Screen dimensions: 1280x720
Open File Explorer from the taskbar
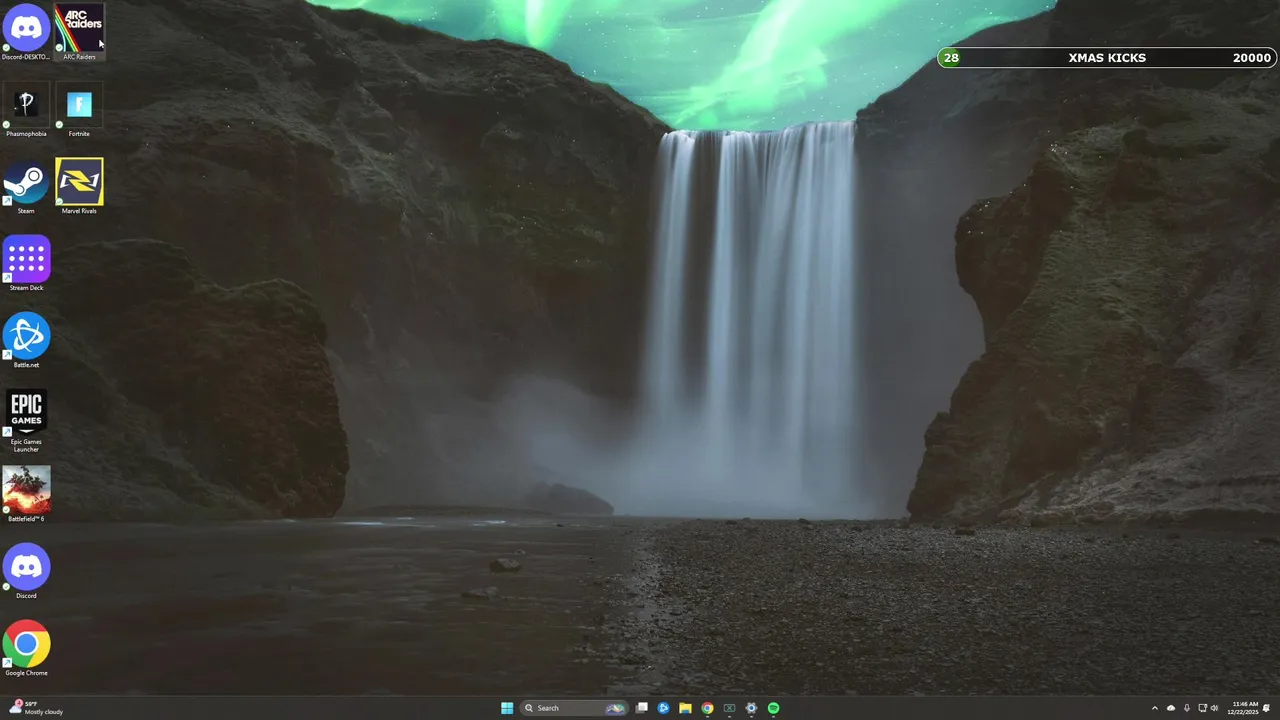tap(685, 708)
